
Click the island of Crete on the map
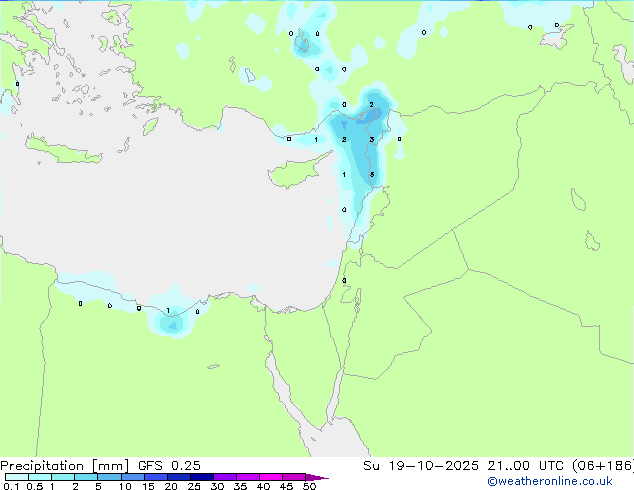[64, 150]
